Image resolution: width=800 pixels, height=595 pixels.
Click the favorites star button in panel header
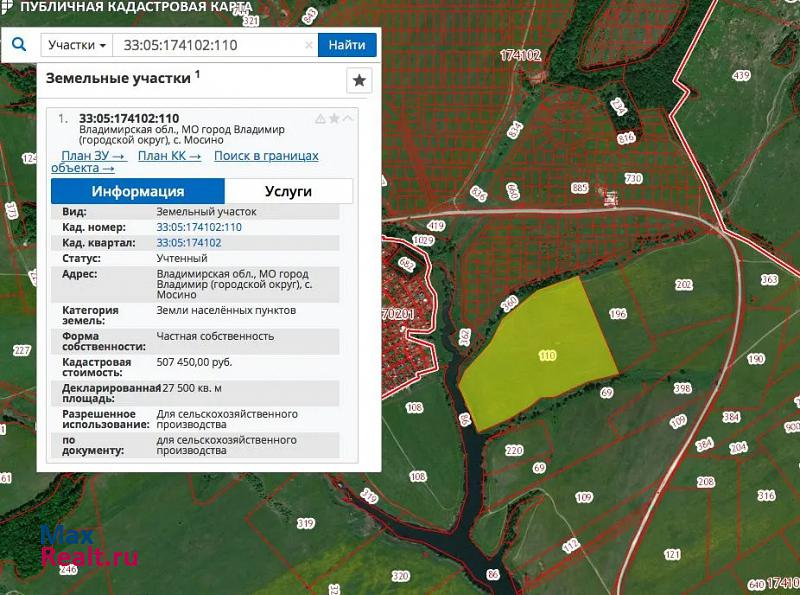click(x=359, y=81)
